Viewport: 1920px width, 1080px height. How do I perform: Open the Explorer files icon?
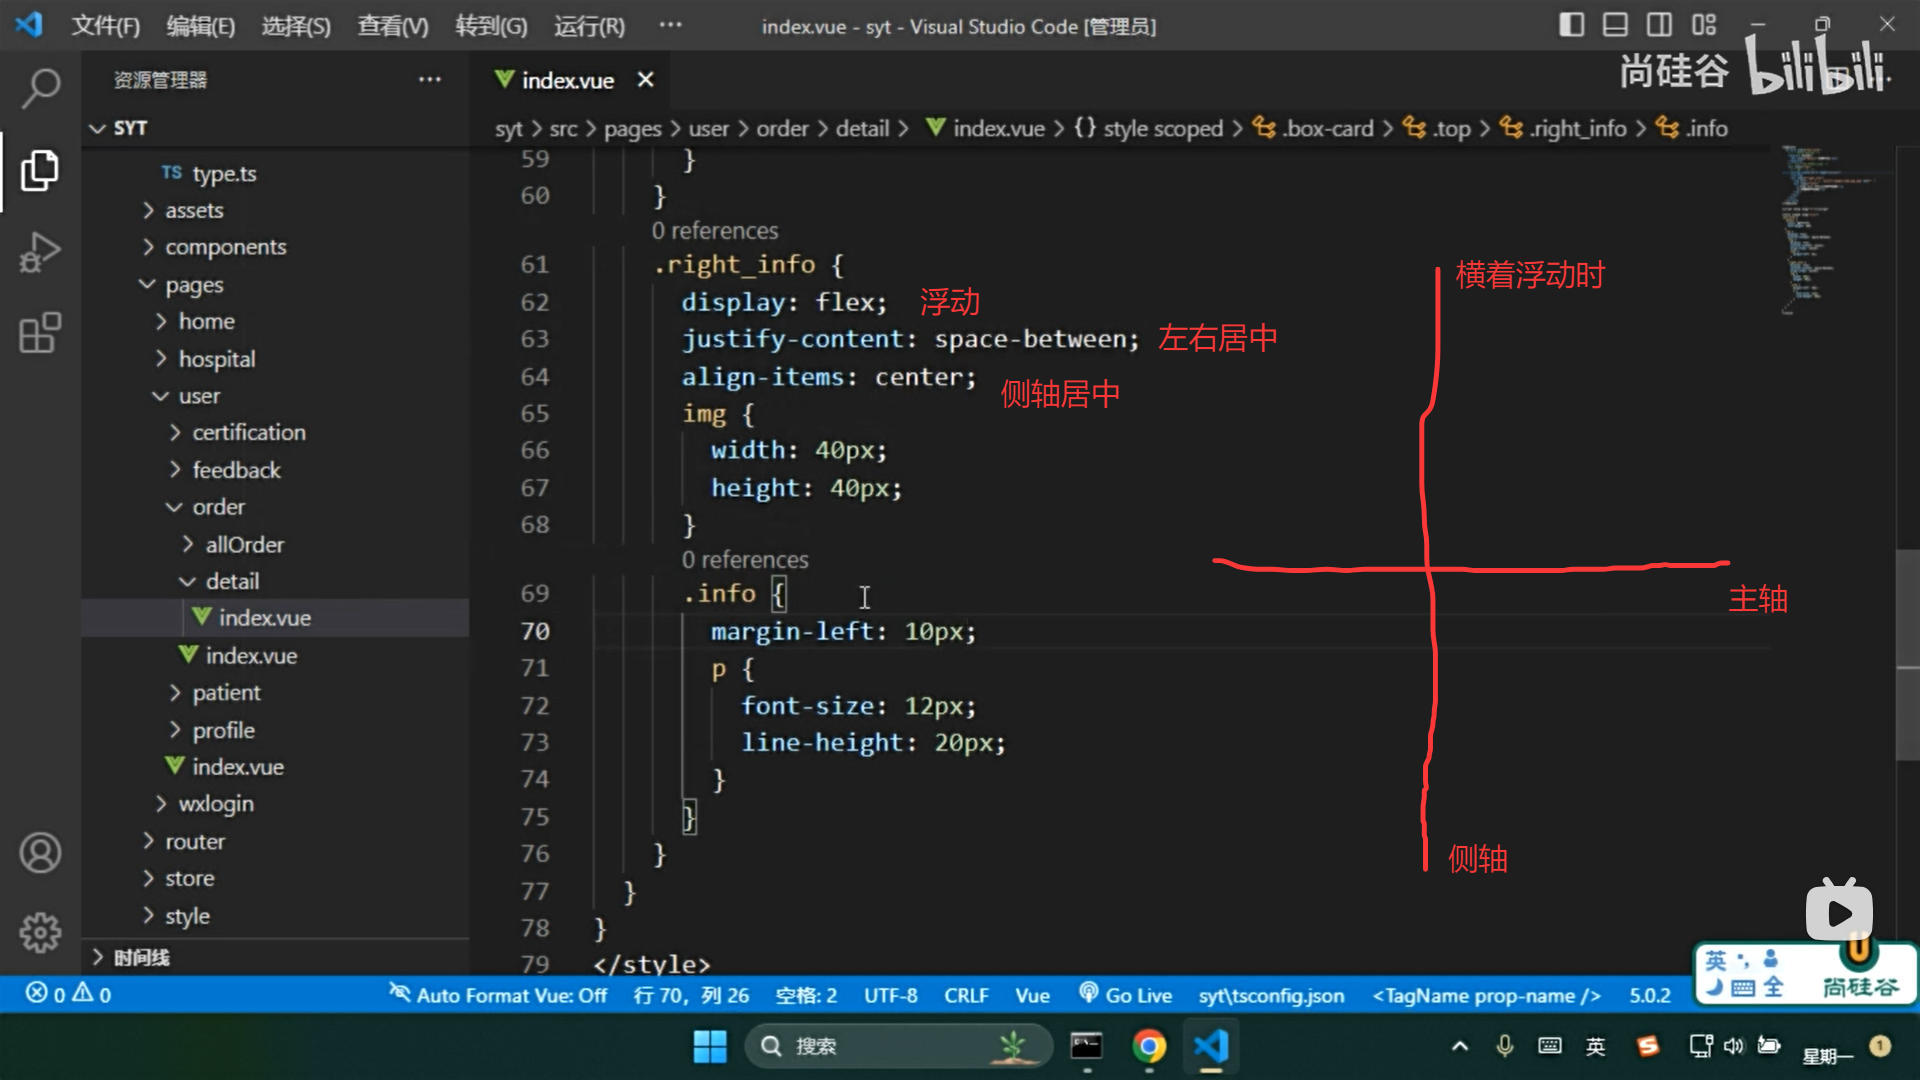(x=40, y=170)
